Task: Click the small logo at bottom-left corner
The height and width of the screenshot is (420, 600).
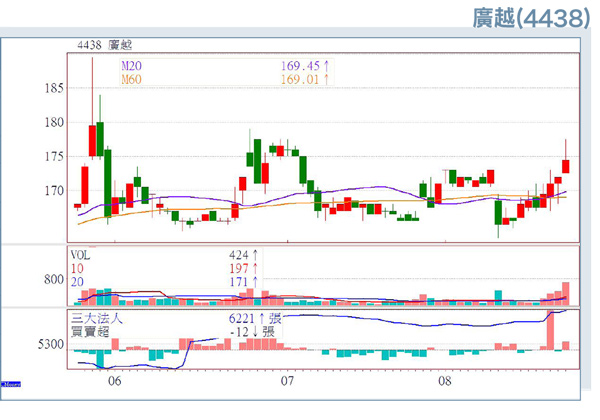Action: (x=11, y=383)
